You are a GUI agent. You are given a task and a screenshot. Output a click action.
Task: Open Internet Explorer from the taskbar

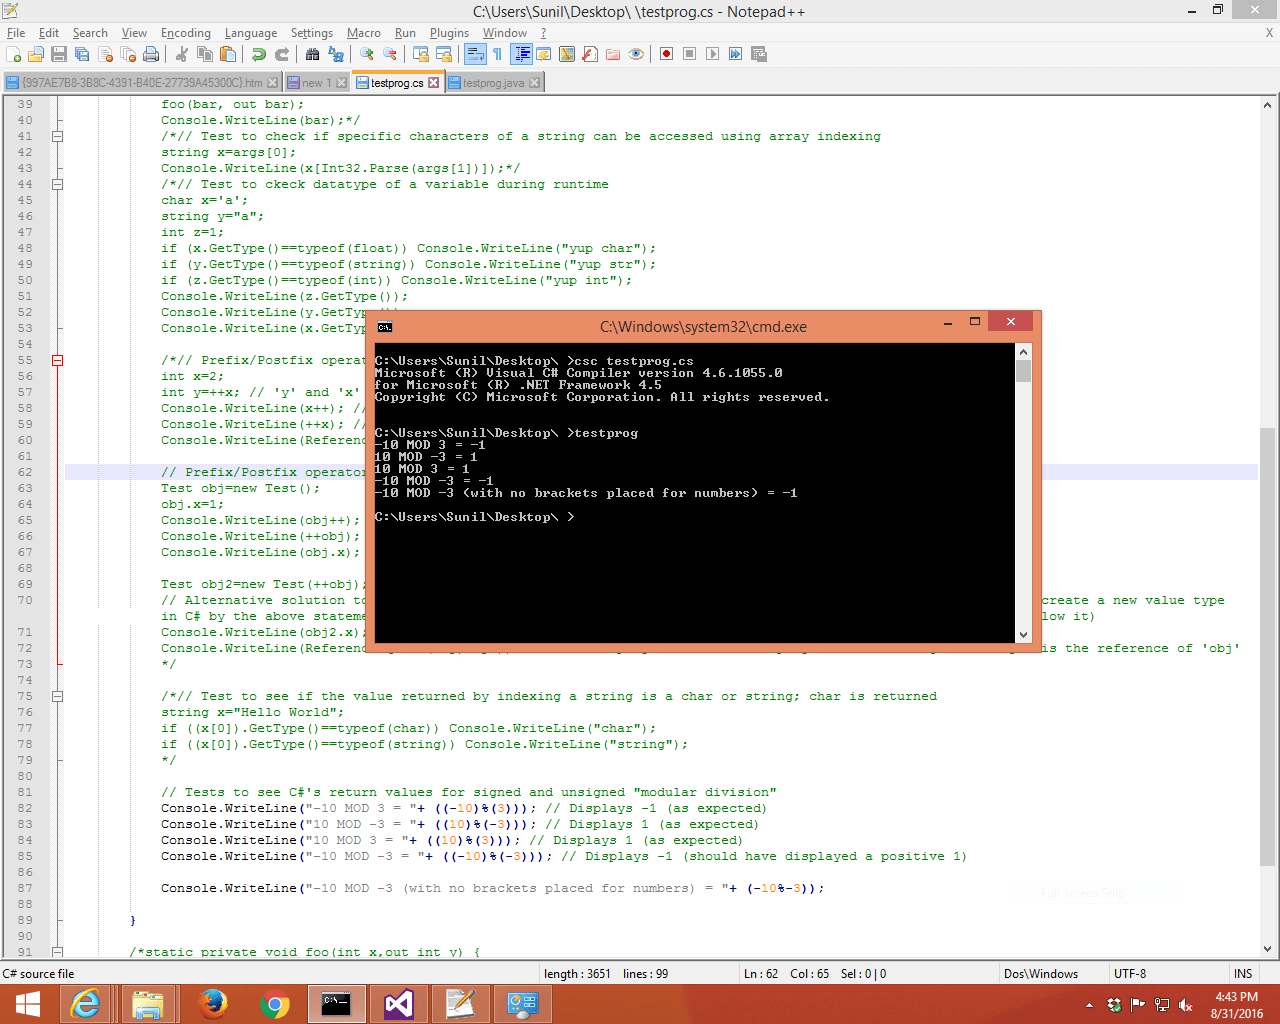87,1004
